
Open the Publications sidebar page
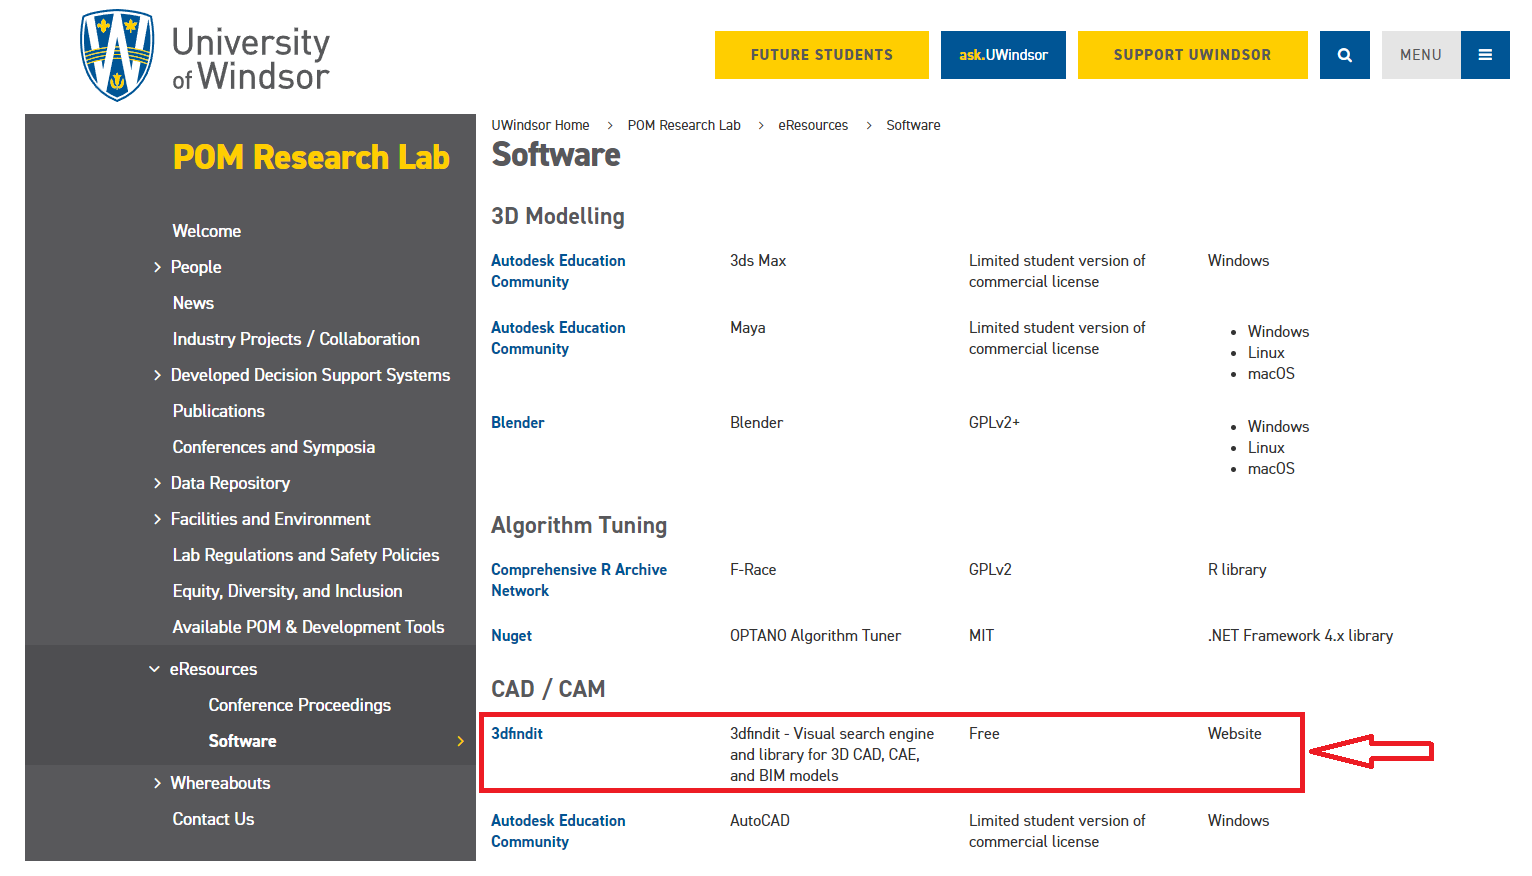[219, 411]
